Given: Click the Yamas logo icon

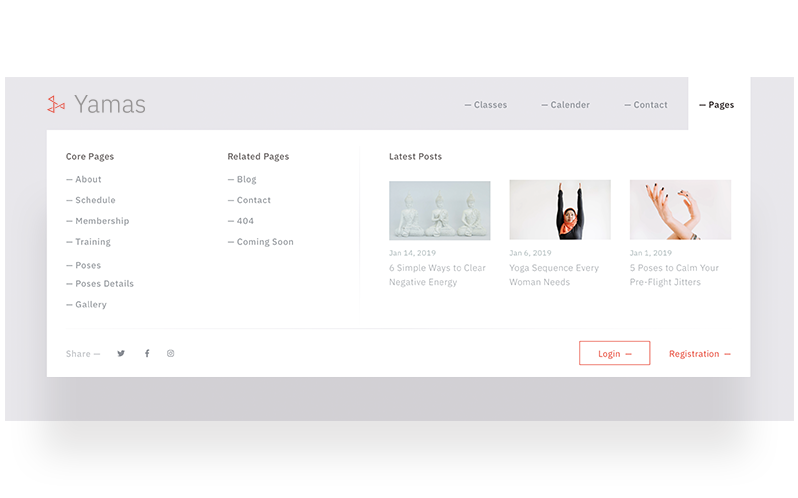Looking at the screenshot, I should tap(56, 104).
